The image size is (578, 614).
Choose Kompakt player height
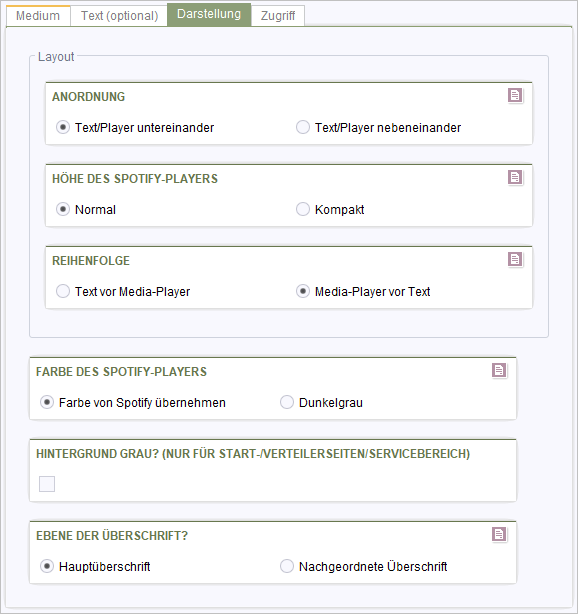[303, 209]
